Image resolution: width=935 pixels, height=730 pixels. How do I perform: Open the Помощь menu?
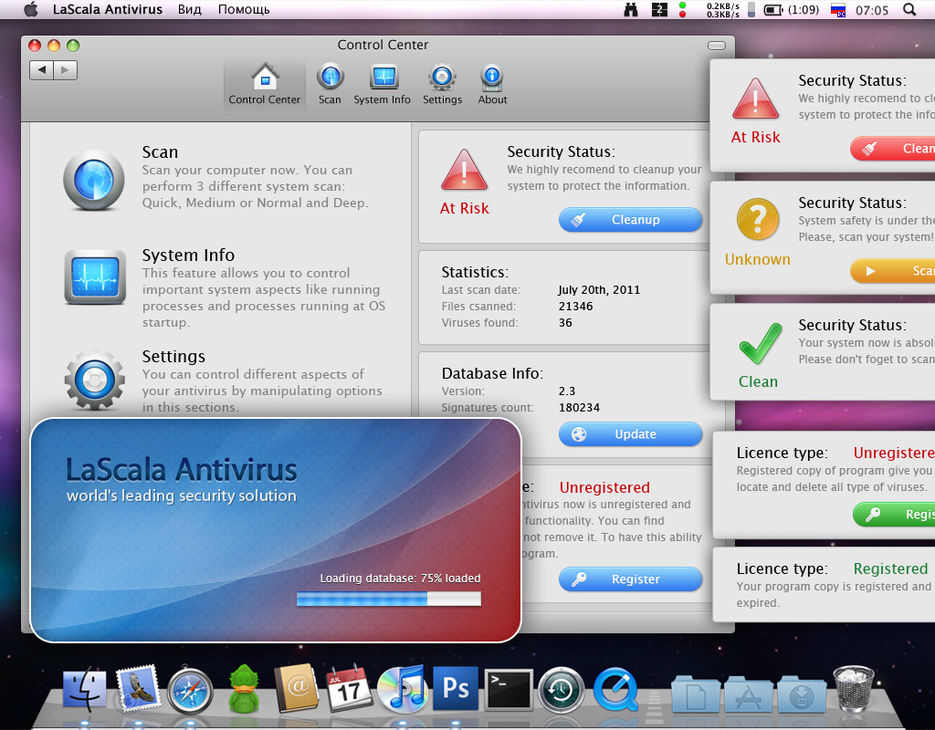coord(243,10)
